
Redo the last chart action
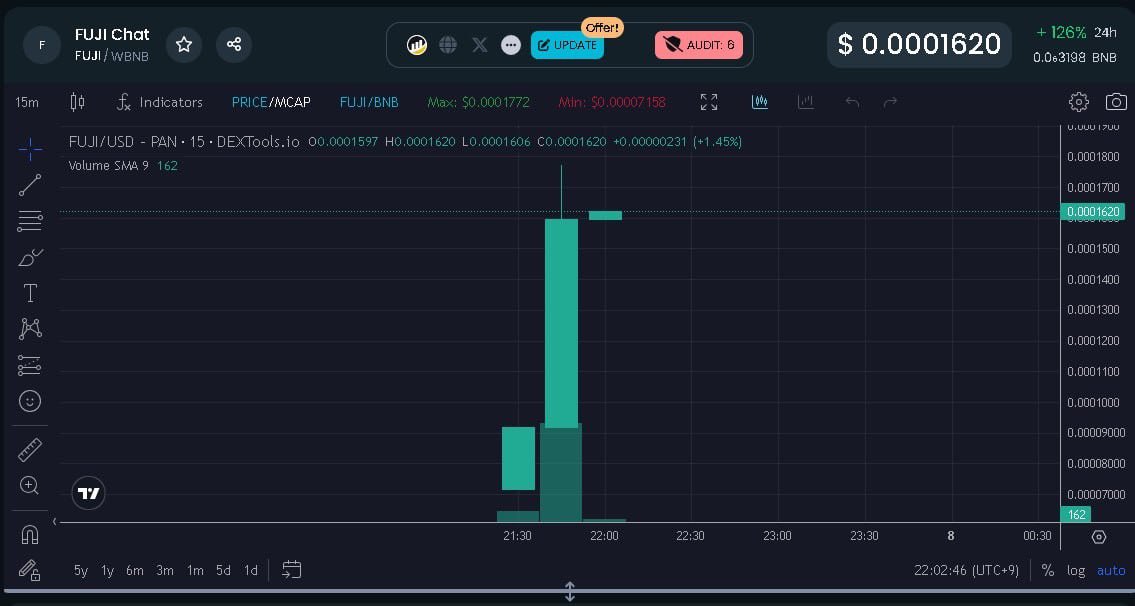click(890, 102)
